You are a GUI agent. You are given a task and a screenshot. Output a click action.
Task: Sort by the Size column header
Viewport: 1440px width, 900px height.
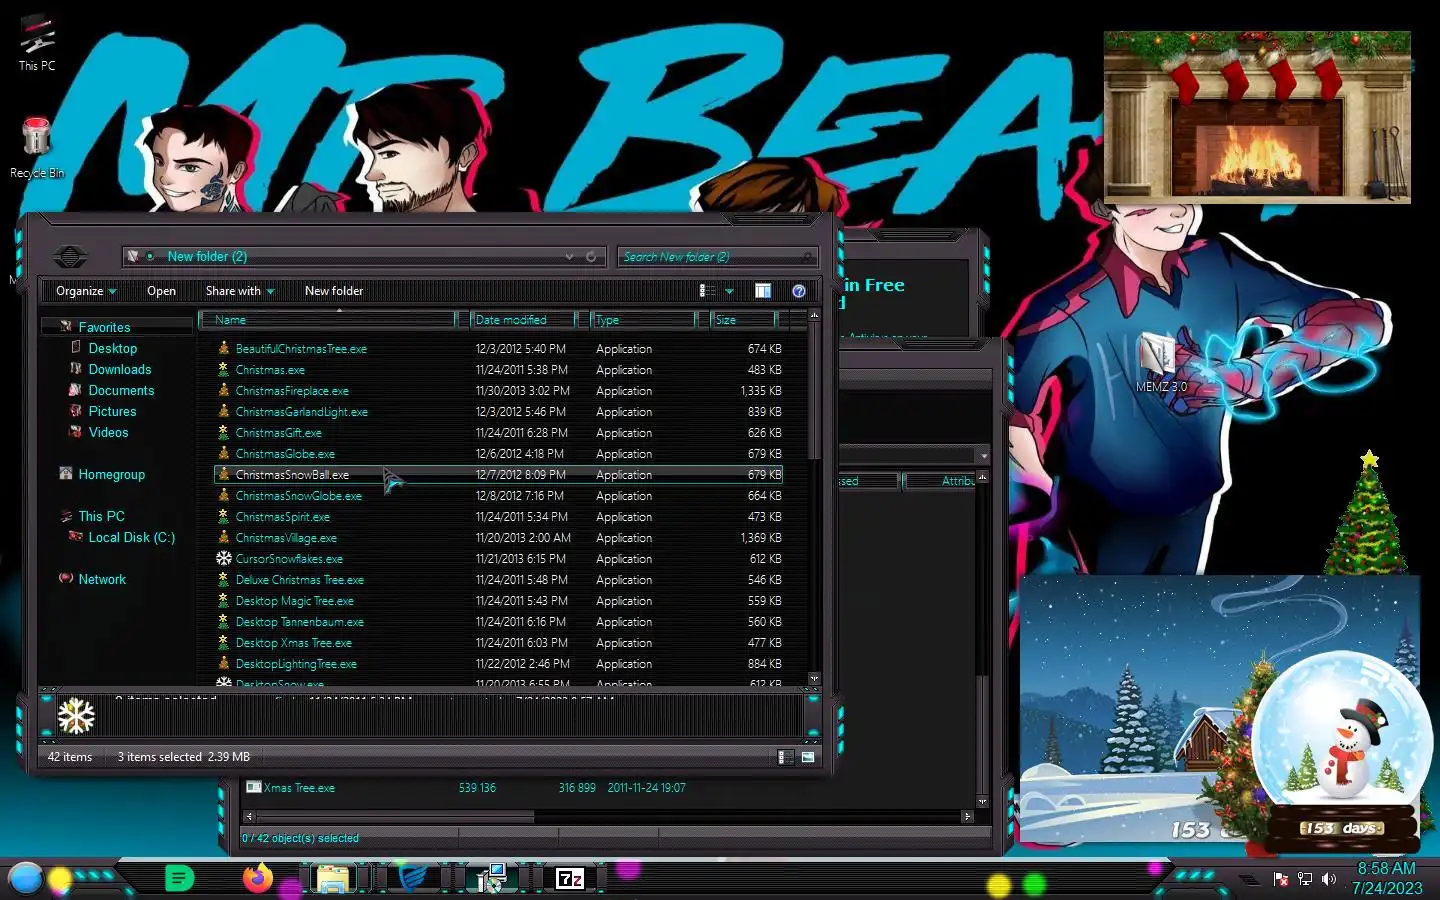click(743, 320)
